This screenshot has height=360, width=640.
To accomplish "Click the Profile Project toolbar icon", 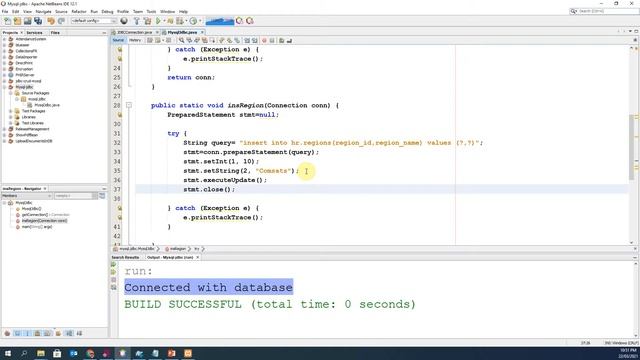I will (193, 21).
